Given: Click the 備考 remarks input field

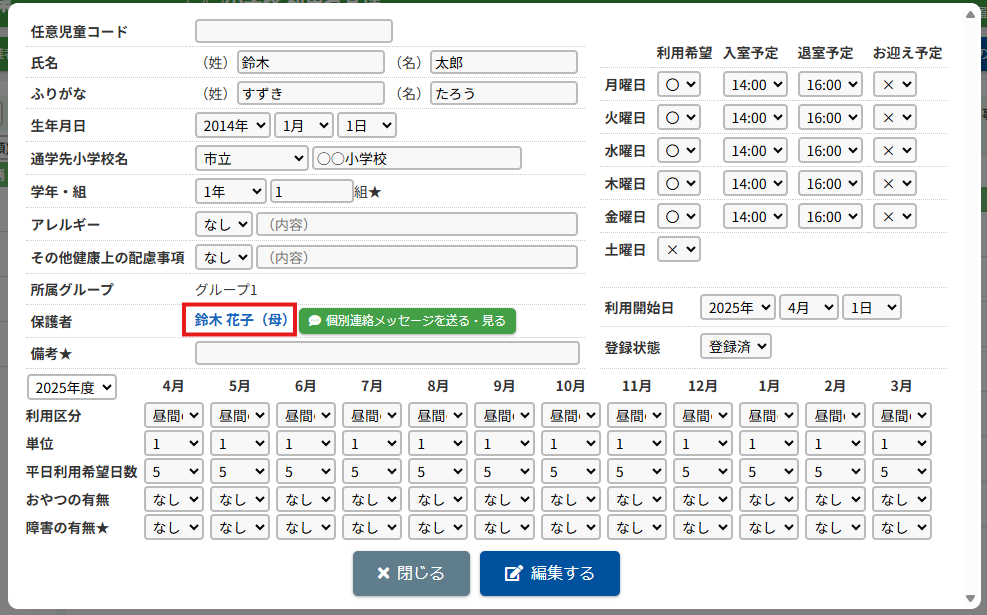Looking at the screenshot, I should click(387, 354).
